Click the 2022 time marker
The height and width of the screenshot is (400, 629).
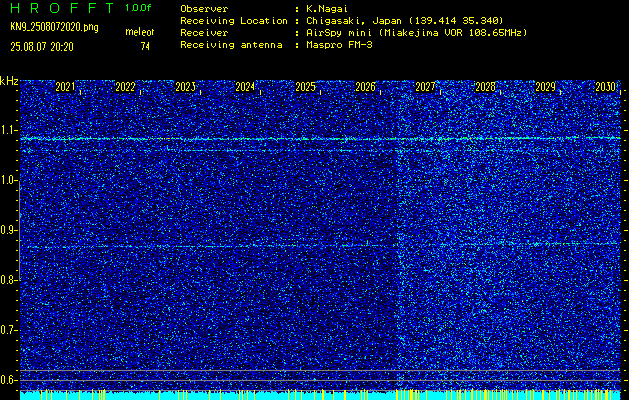point(125,87)
